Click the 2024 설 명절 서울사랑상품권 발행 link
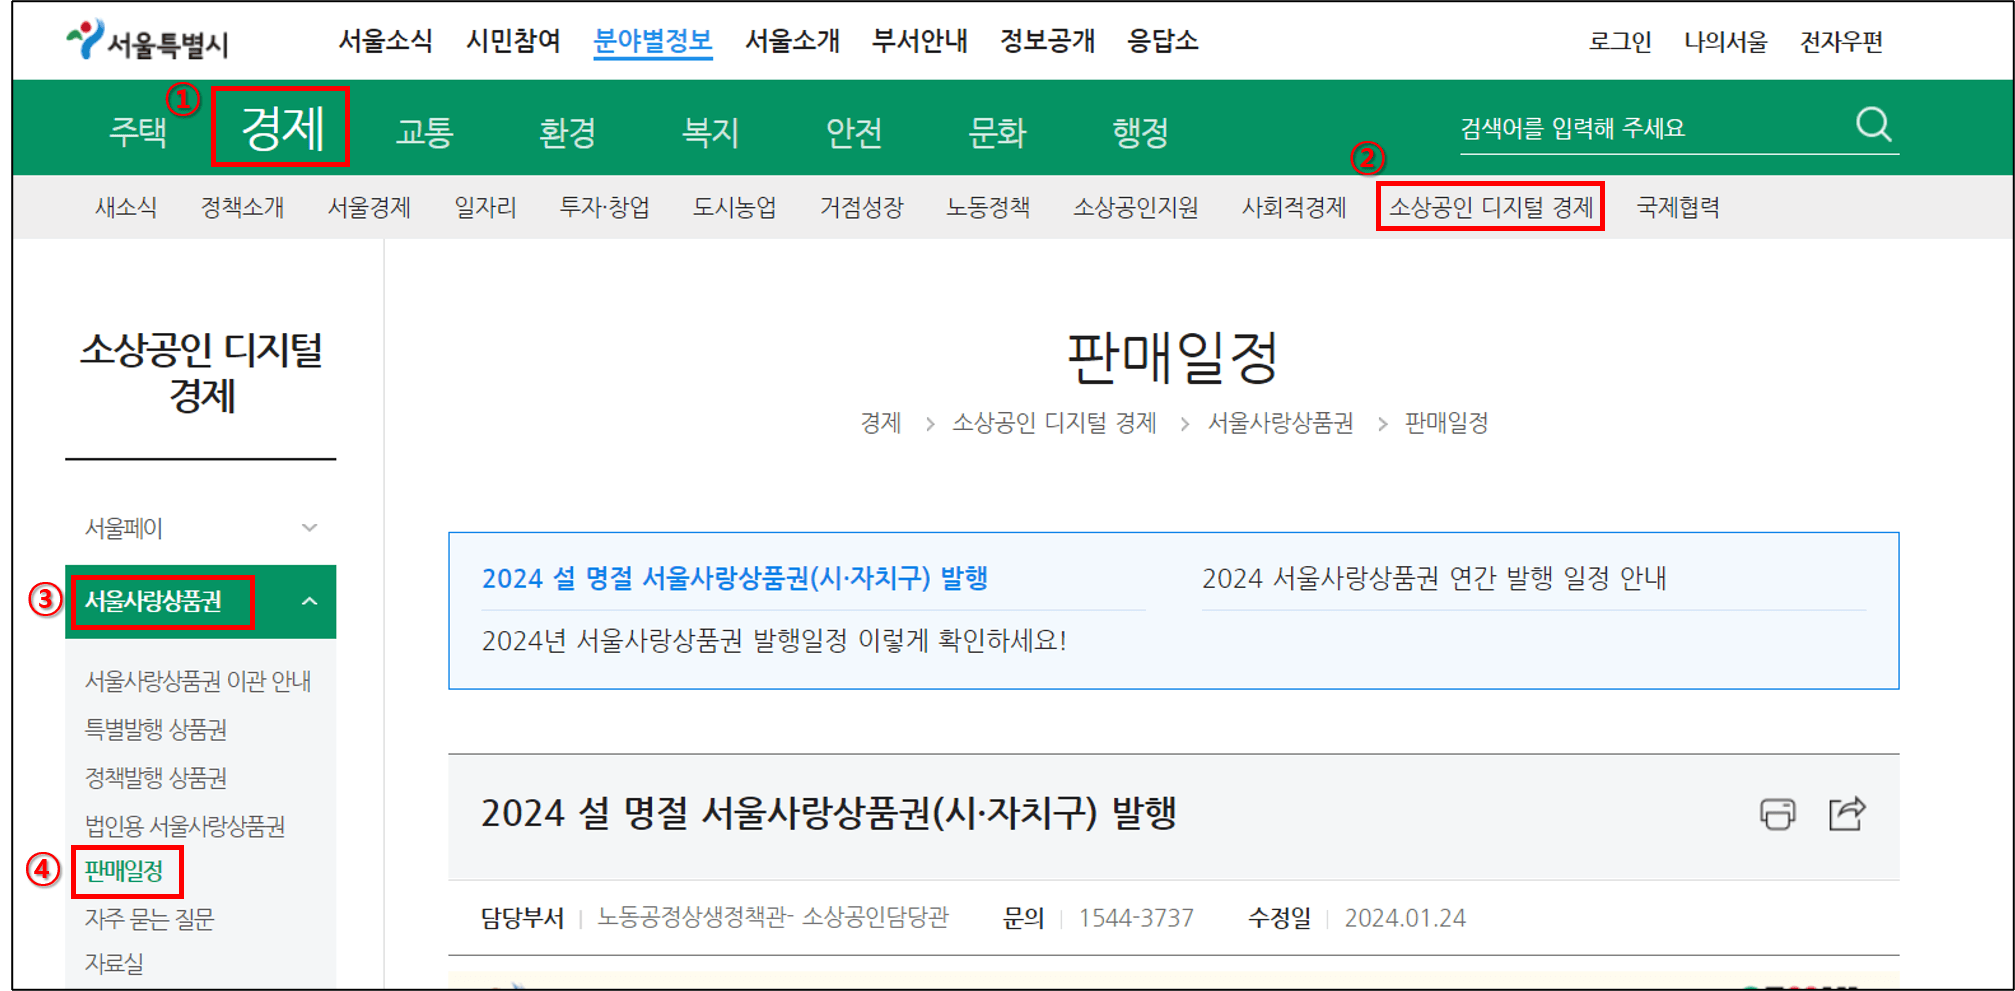Image resolution: width=2015 pixels, height=991 pixels. [733, 578]
